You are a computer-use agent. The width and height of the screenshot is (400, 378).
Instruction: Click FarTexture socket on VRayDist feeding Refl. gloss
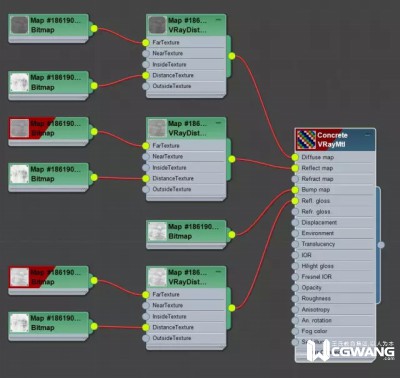pyautogui.click(x=146, y=295)
